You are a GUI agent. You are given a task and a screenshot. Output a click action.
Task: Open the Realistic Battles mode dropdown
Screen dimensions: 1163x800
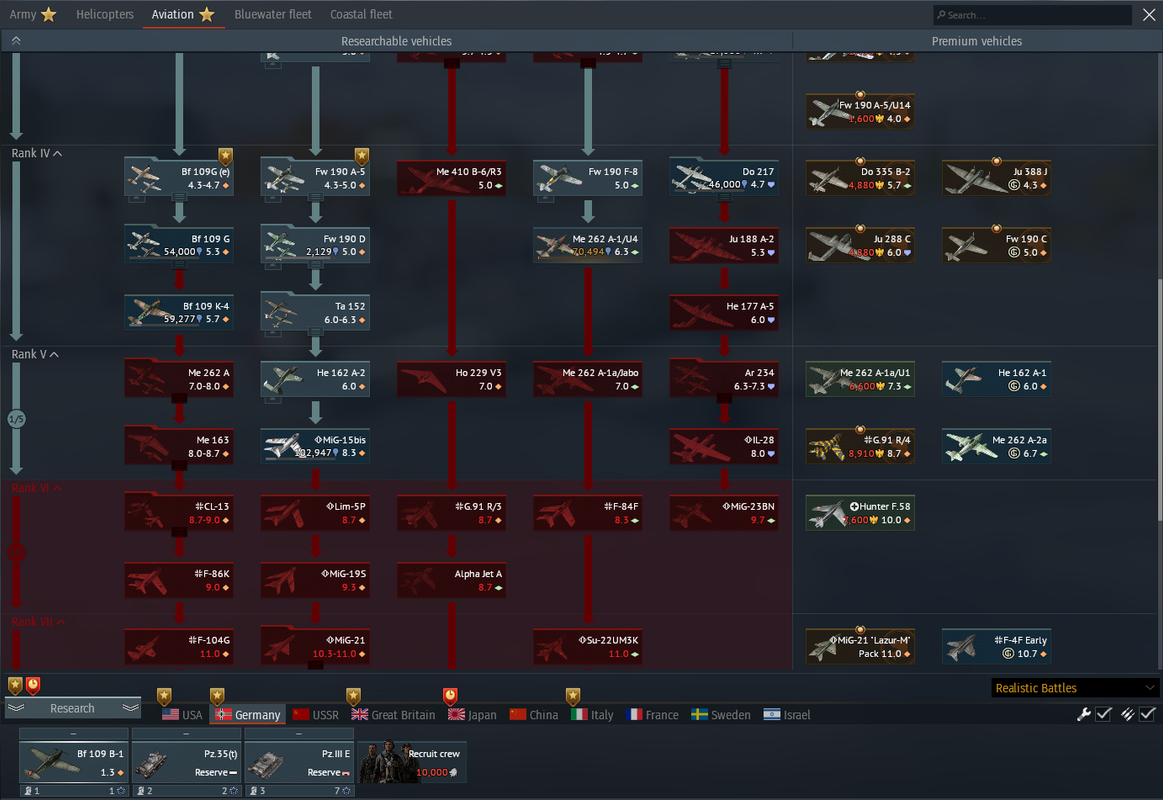tap(1075, 688)
